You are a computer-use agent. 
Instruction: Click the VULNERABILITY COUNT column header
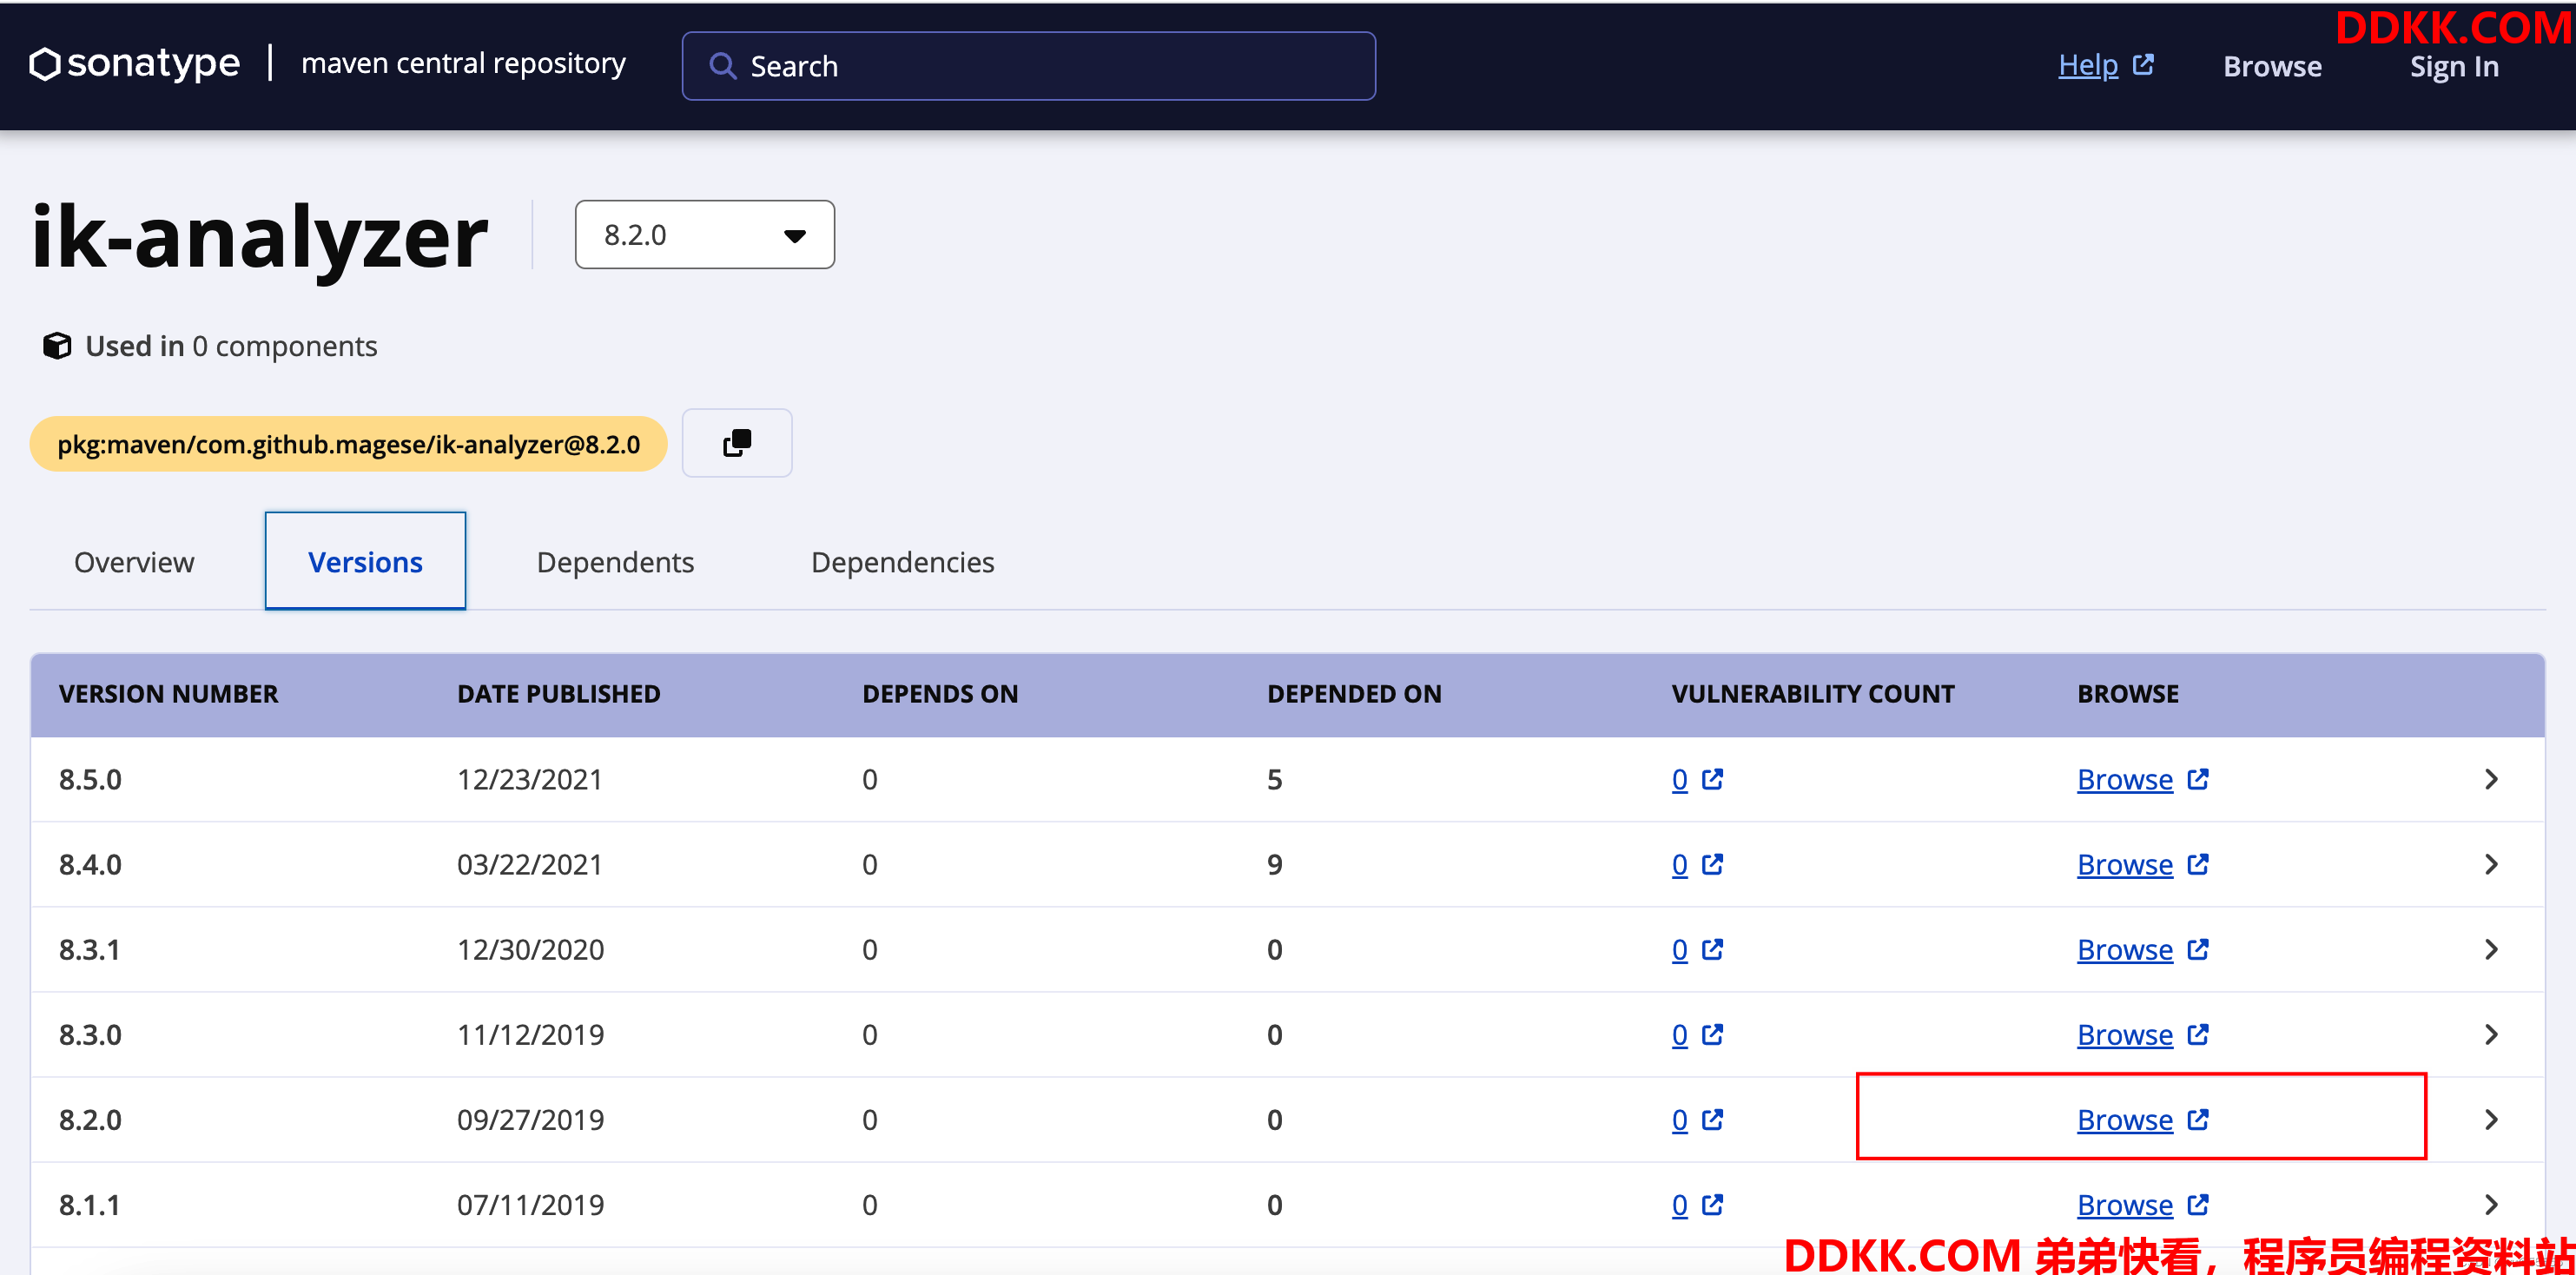(x=1812, y=694)
